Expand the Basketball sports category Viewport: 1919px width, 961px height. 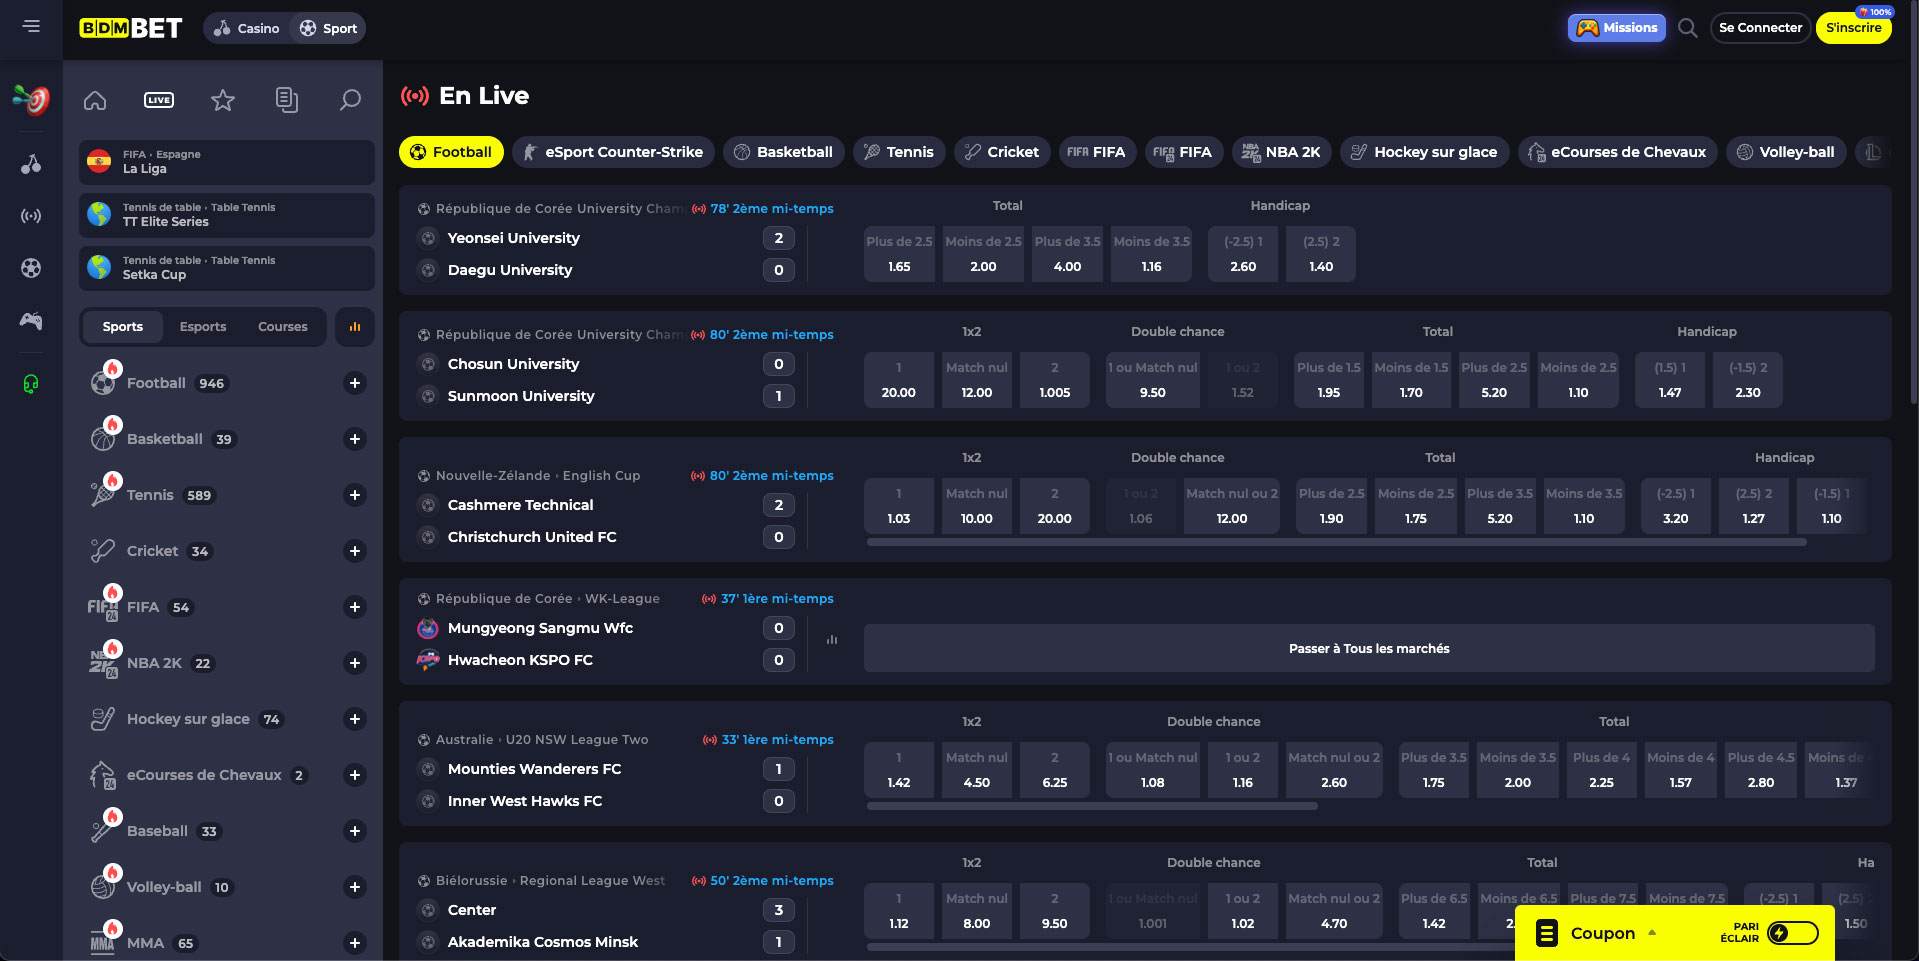pos(355,439)
